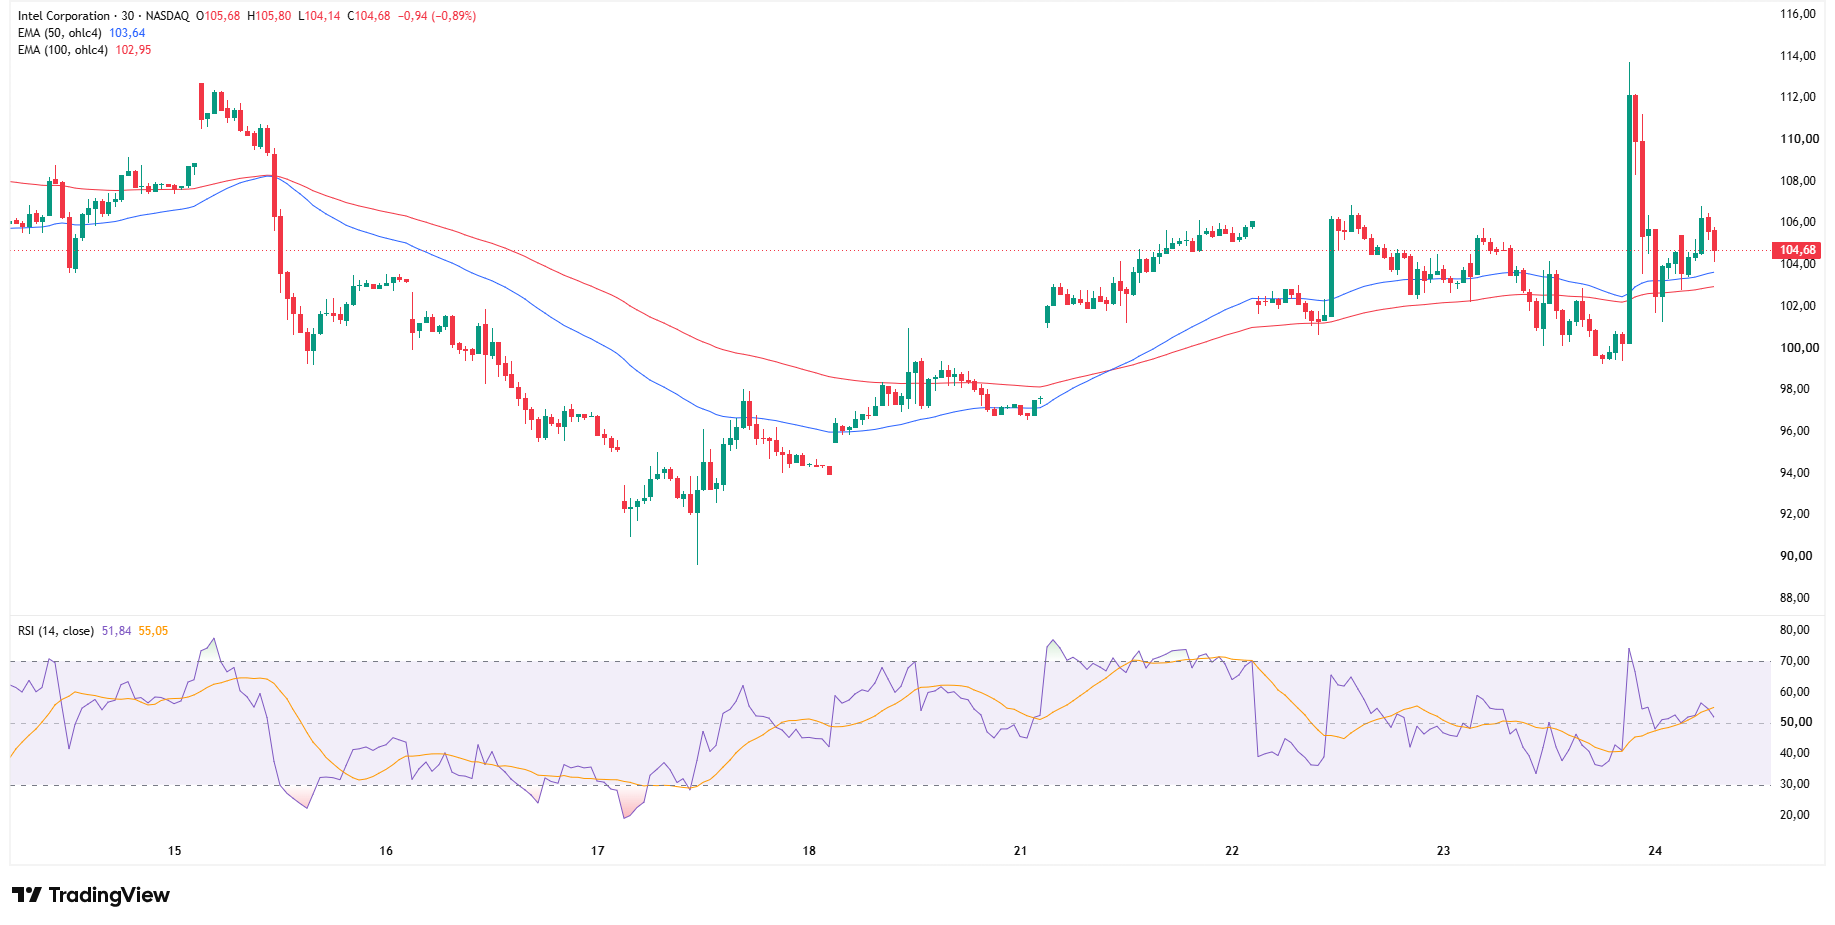Screen dimensions: 1835x925
Task: Click date label 15 on time axis
Action: coord(175,851)
